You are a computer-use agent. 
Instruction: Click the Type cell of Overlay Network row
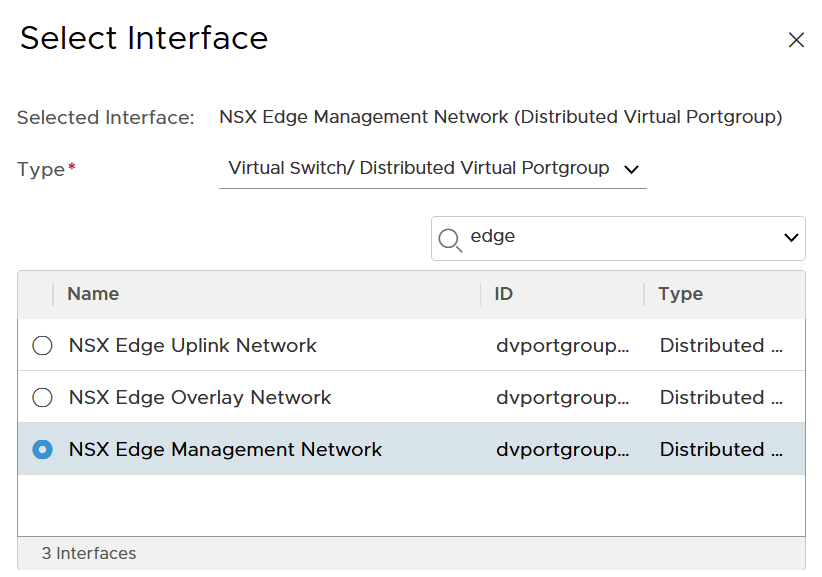pyautogui.click(x=720, y=398)
